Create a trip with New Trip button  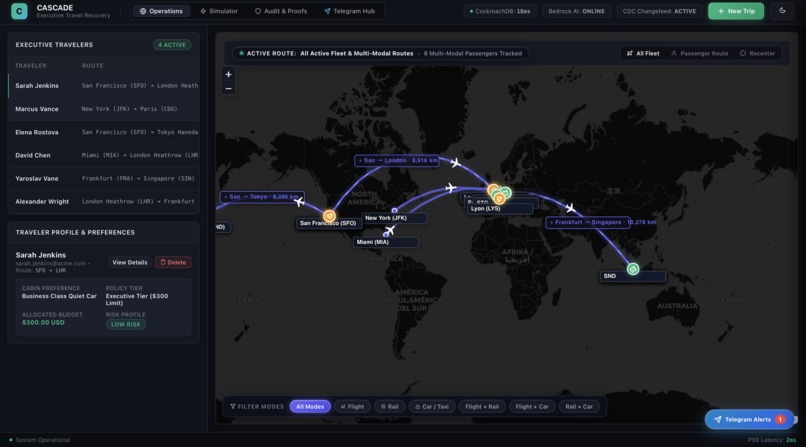click(x=736, y=11)
